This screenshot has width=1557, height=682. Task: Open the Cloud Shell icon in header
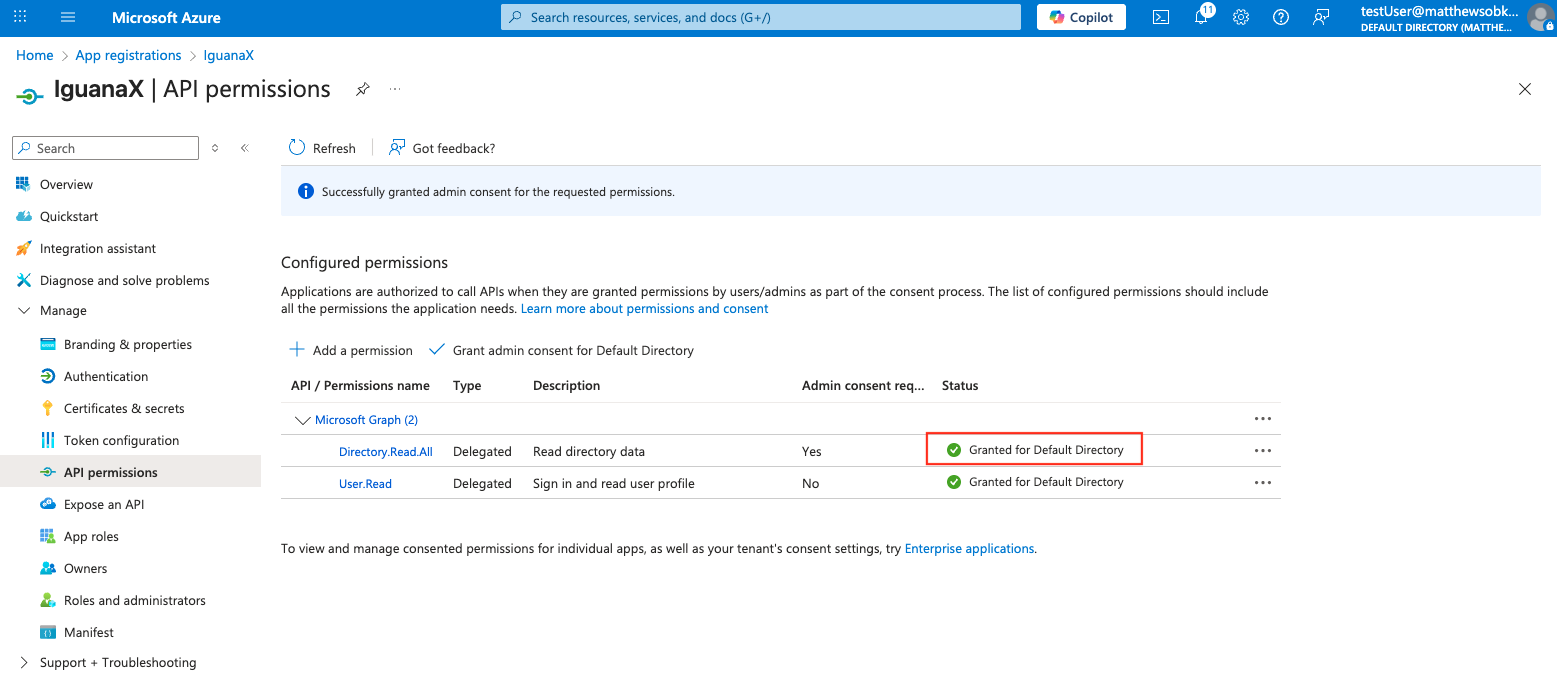(x=1161, y=17)
